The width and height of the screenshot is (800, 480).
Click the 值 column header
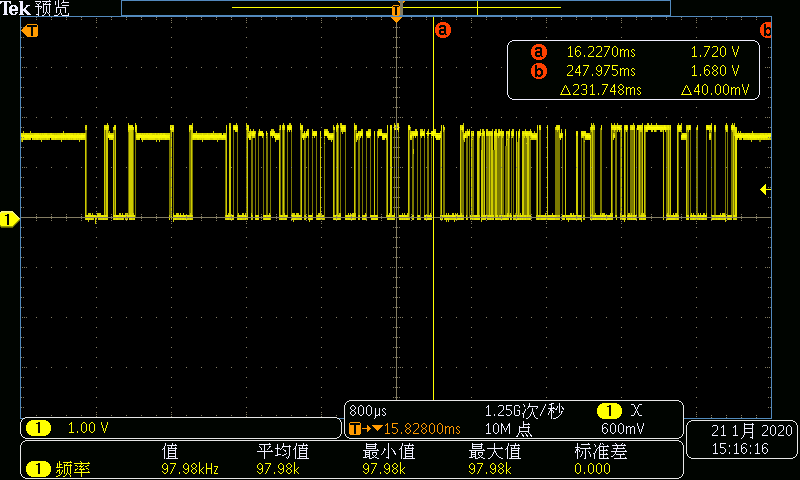coord(170,451)
